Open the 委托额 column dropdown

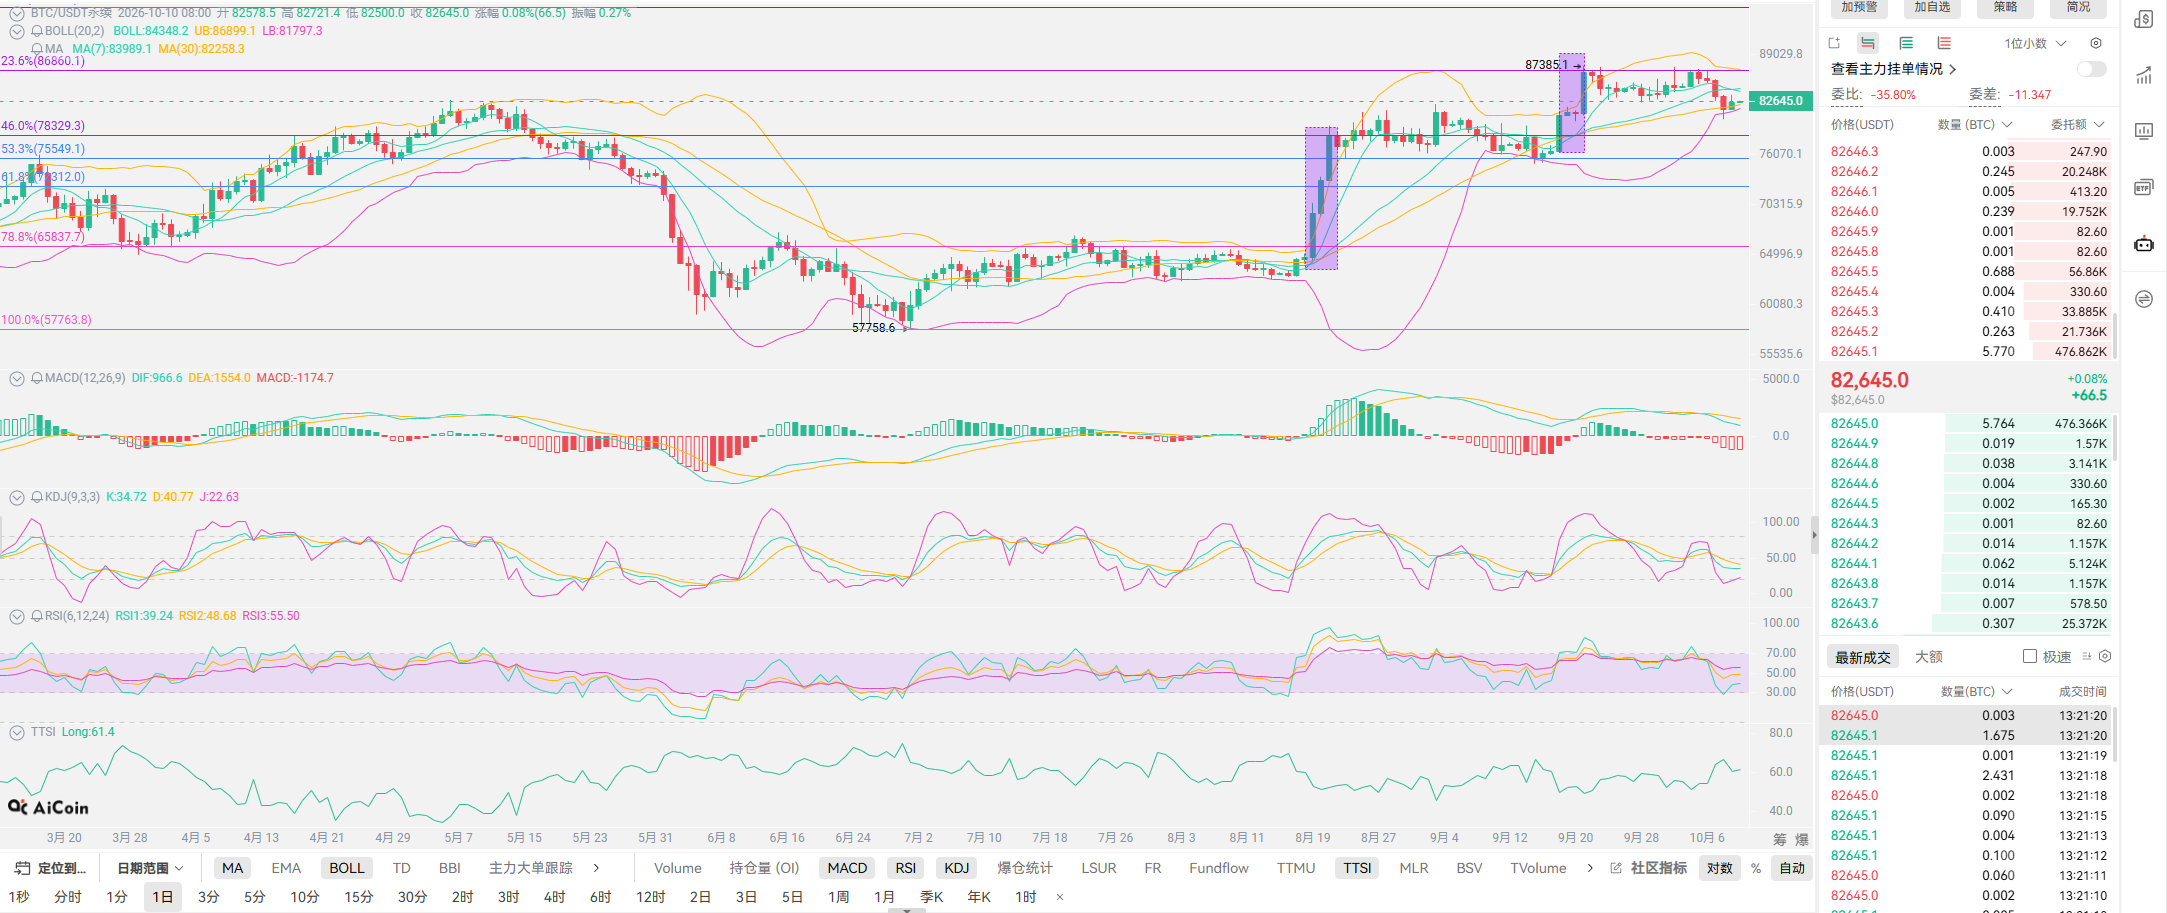(2078, 125)
